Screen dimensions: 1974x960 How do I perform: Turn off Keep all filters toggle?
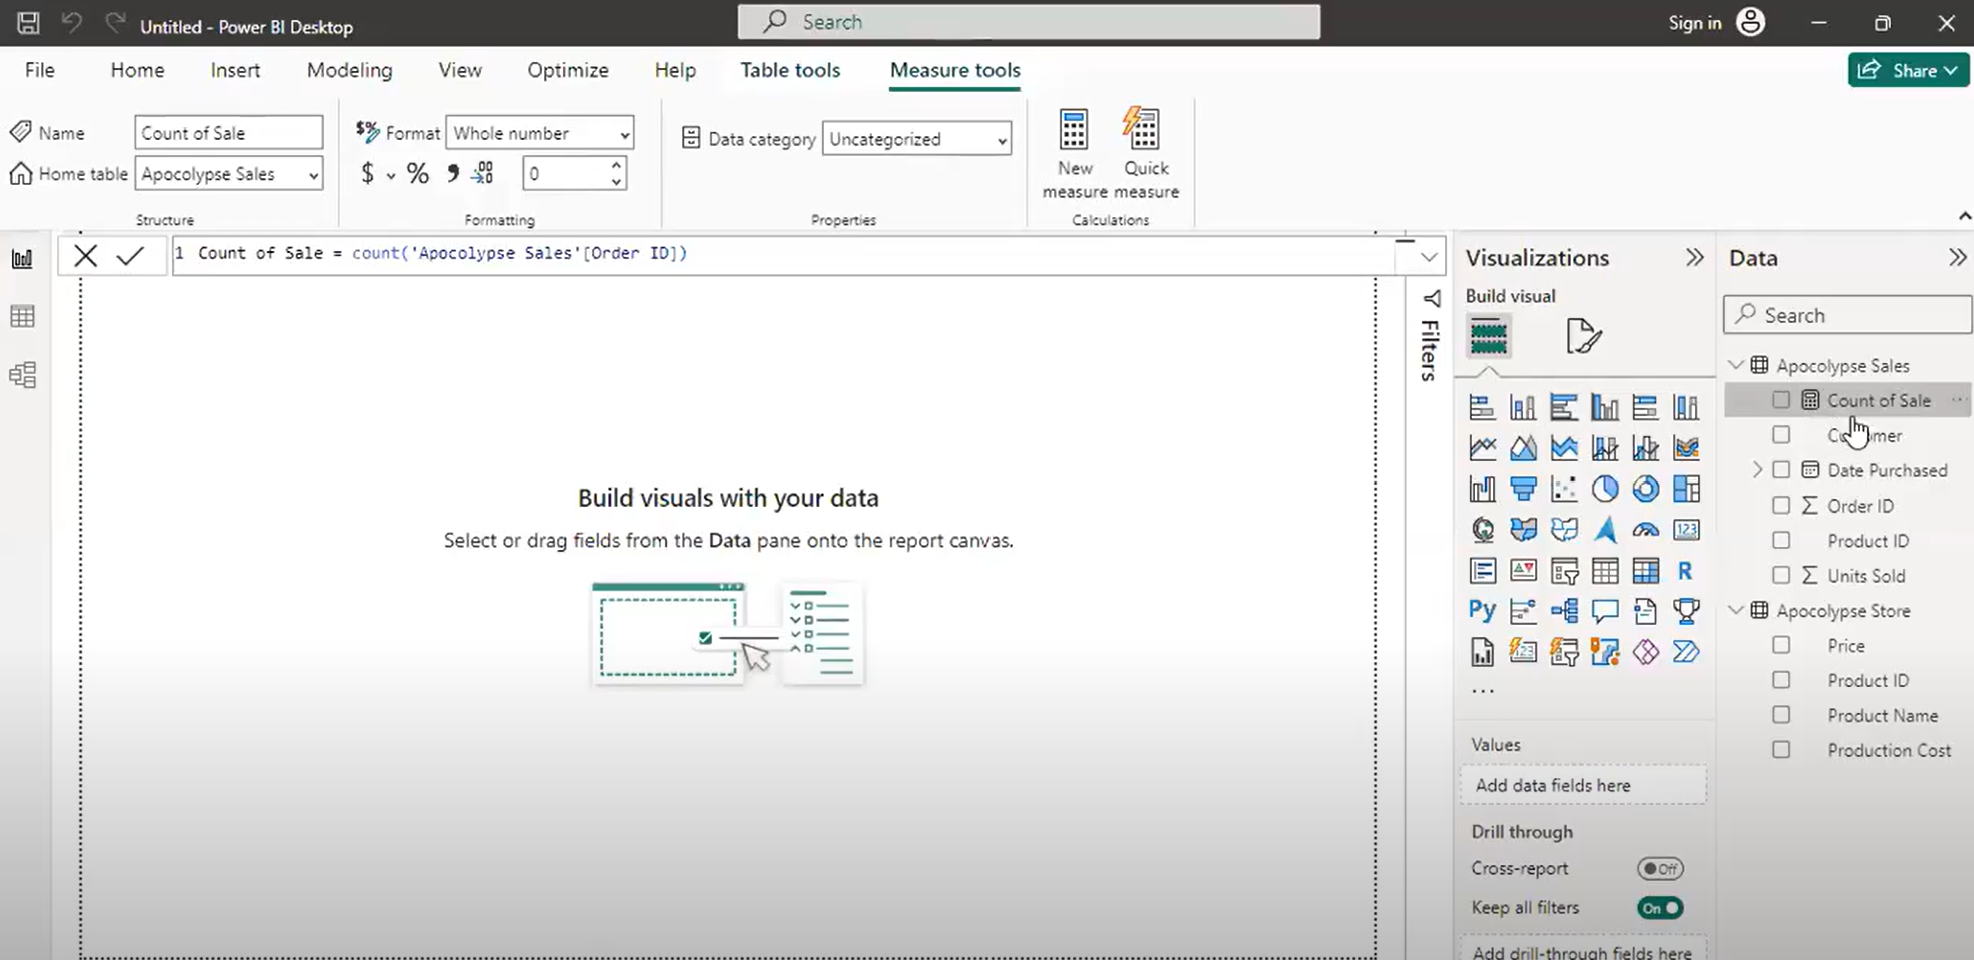tap(1659, 907)
